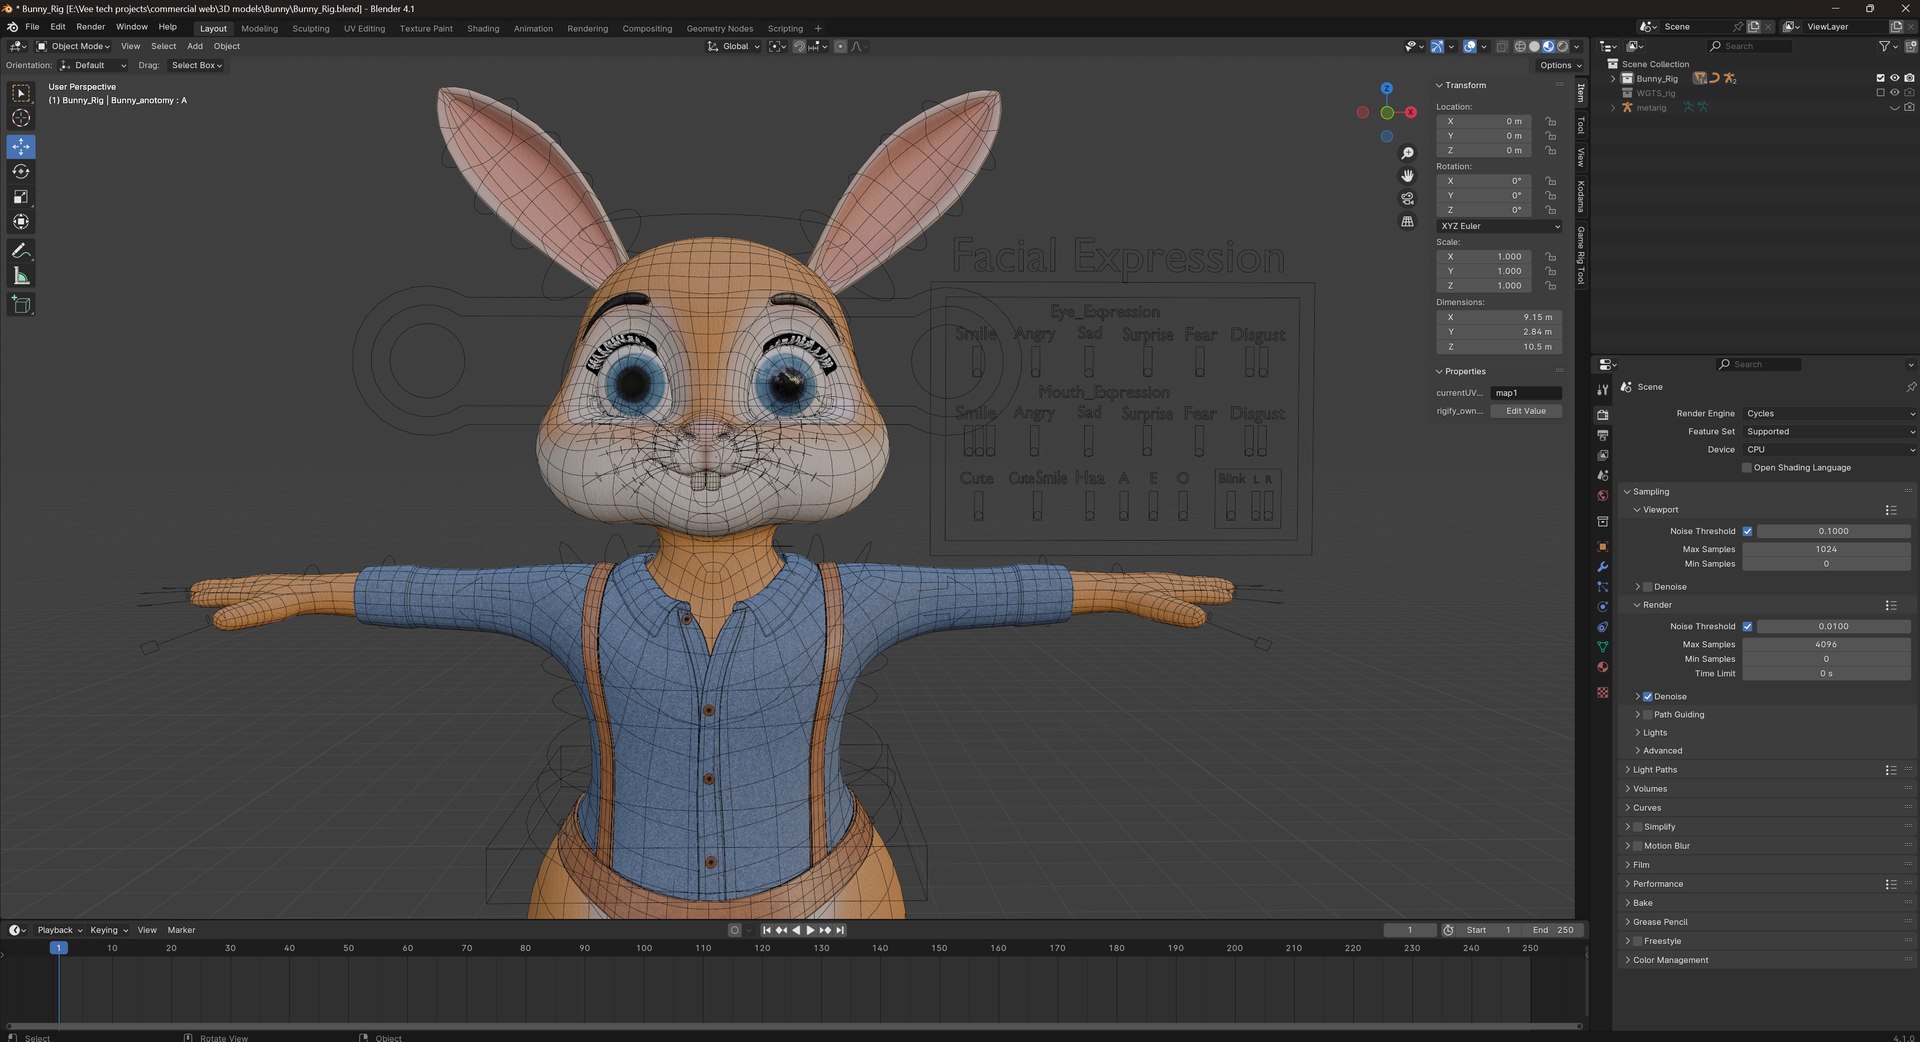Click the Select Box drag setting
1920x1042 pixels.
(196, 65)
